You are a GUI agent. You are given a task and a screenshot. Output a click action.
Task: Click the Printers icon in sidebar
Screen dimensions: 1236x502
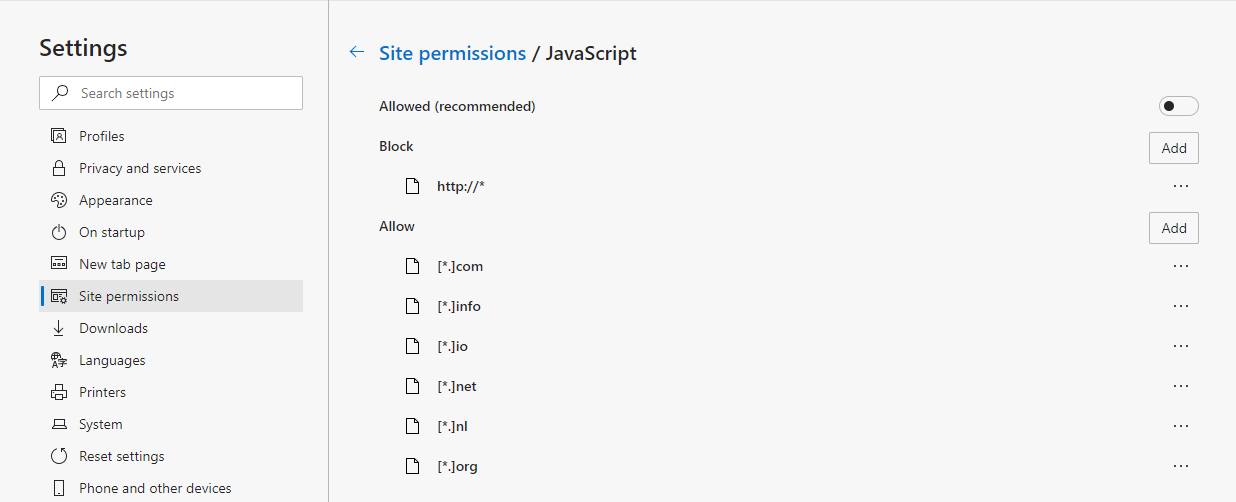point(59,392)
